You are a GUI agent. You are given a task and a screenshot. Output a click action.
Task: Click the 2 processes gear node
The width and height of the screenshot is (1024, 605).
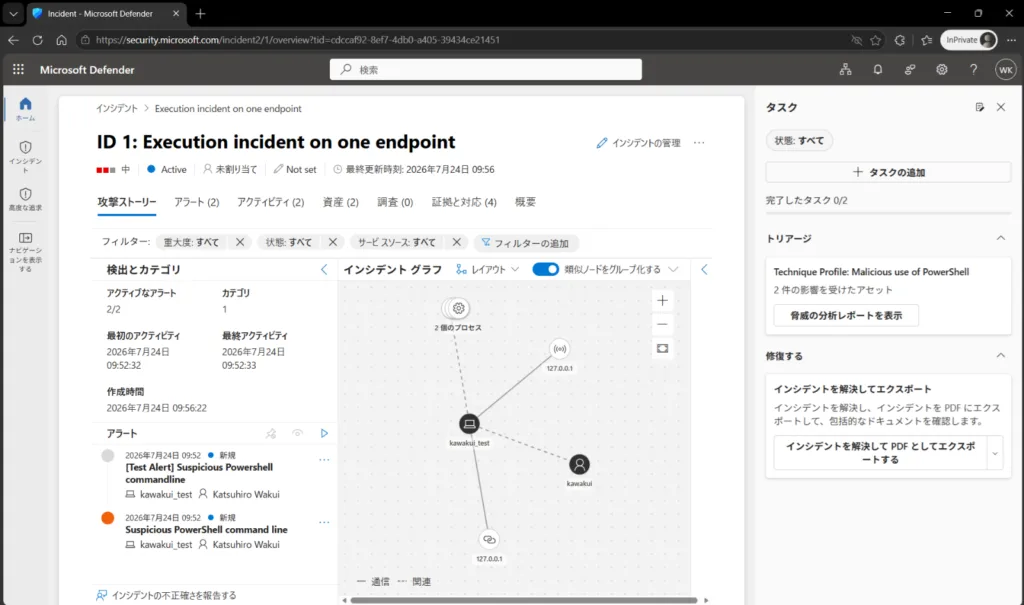[x=458, y=308]
